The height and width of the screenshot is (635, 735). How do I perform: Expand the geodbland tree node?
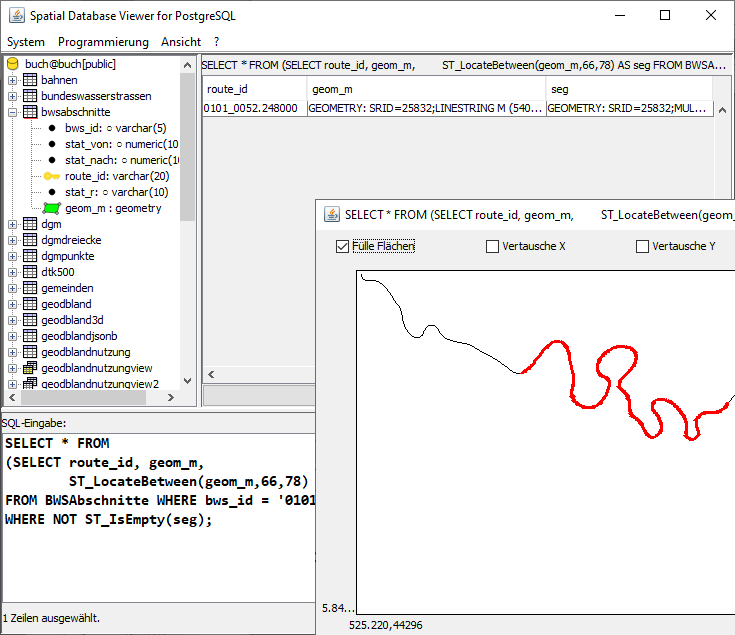(x=13, y=304)
